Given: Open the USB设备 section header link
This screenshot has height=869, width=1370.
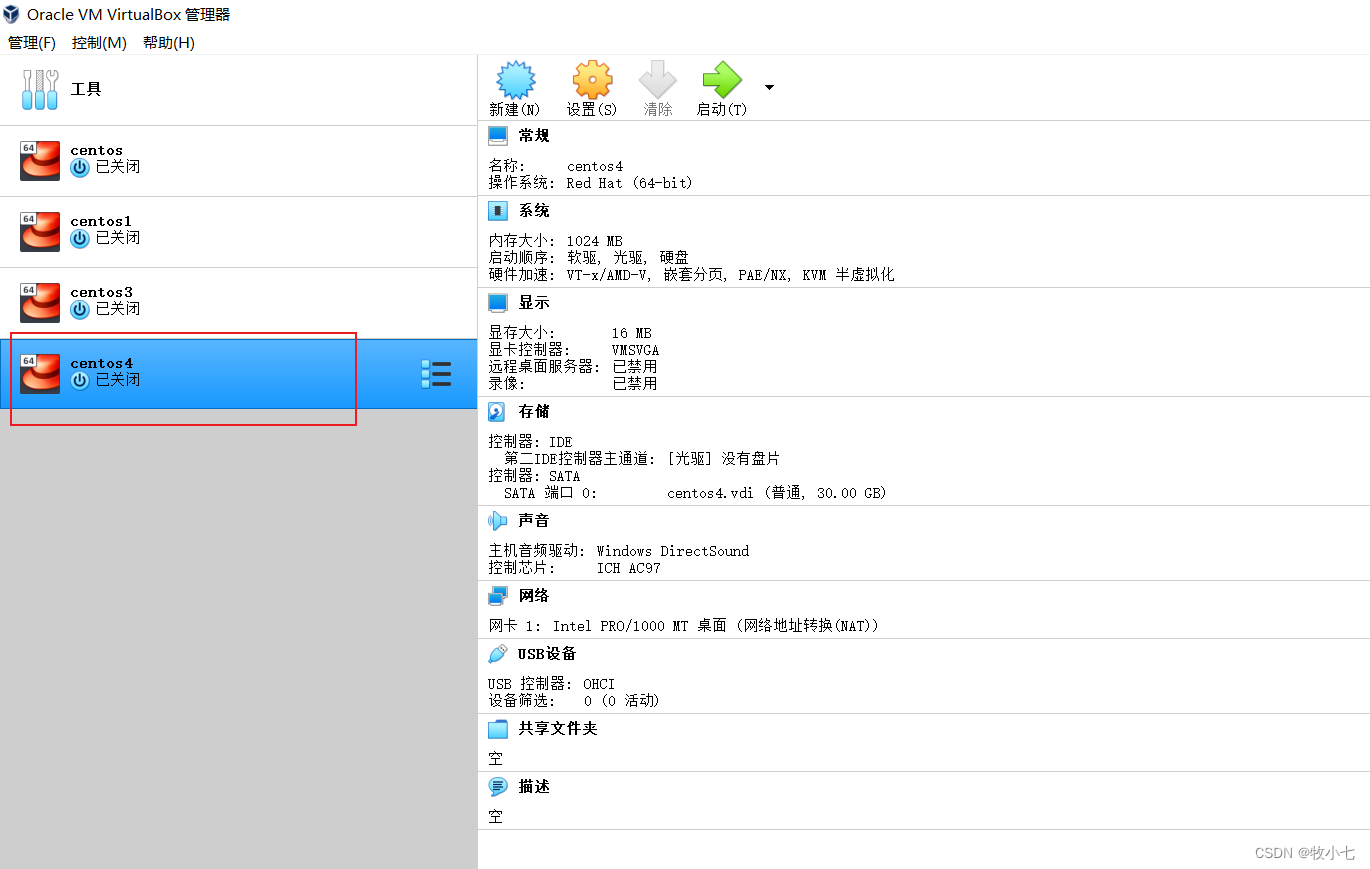Looking at the screenshot, I should 547,654.
